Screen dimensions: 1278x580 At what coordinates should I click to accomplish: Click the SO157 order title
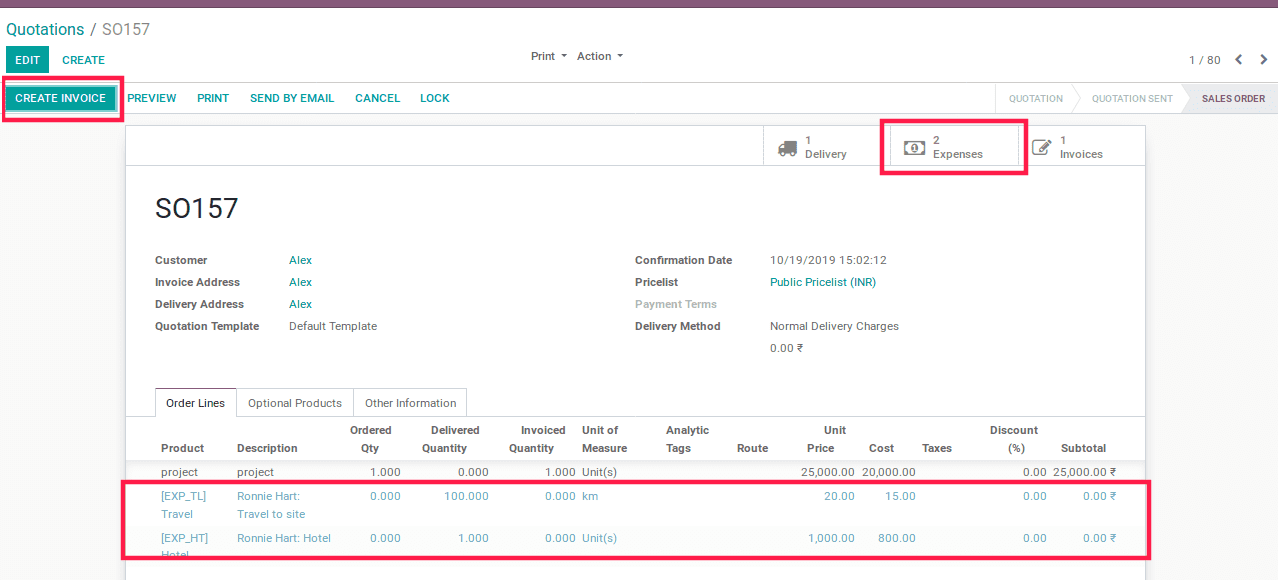tap(196, 208)
